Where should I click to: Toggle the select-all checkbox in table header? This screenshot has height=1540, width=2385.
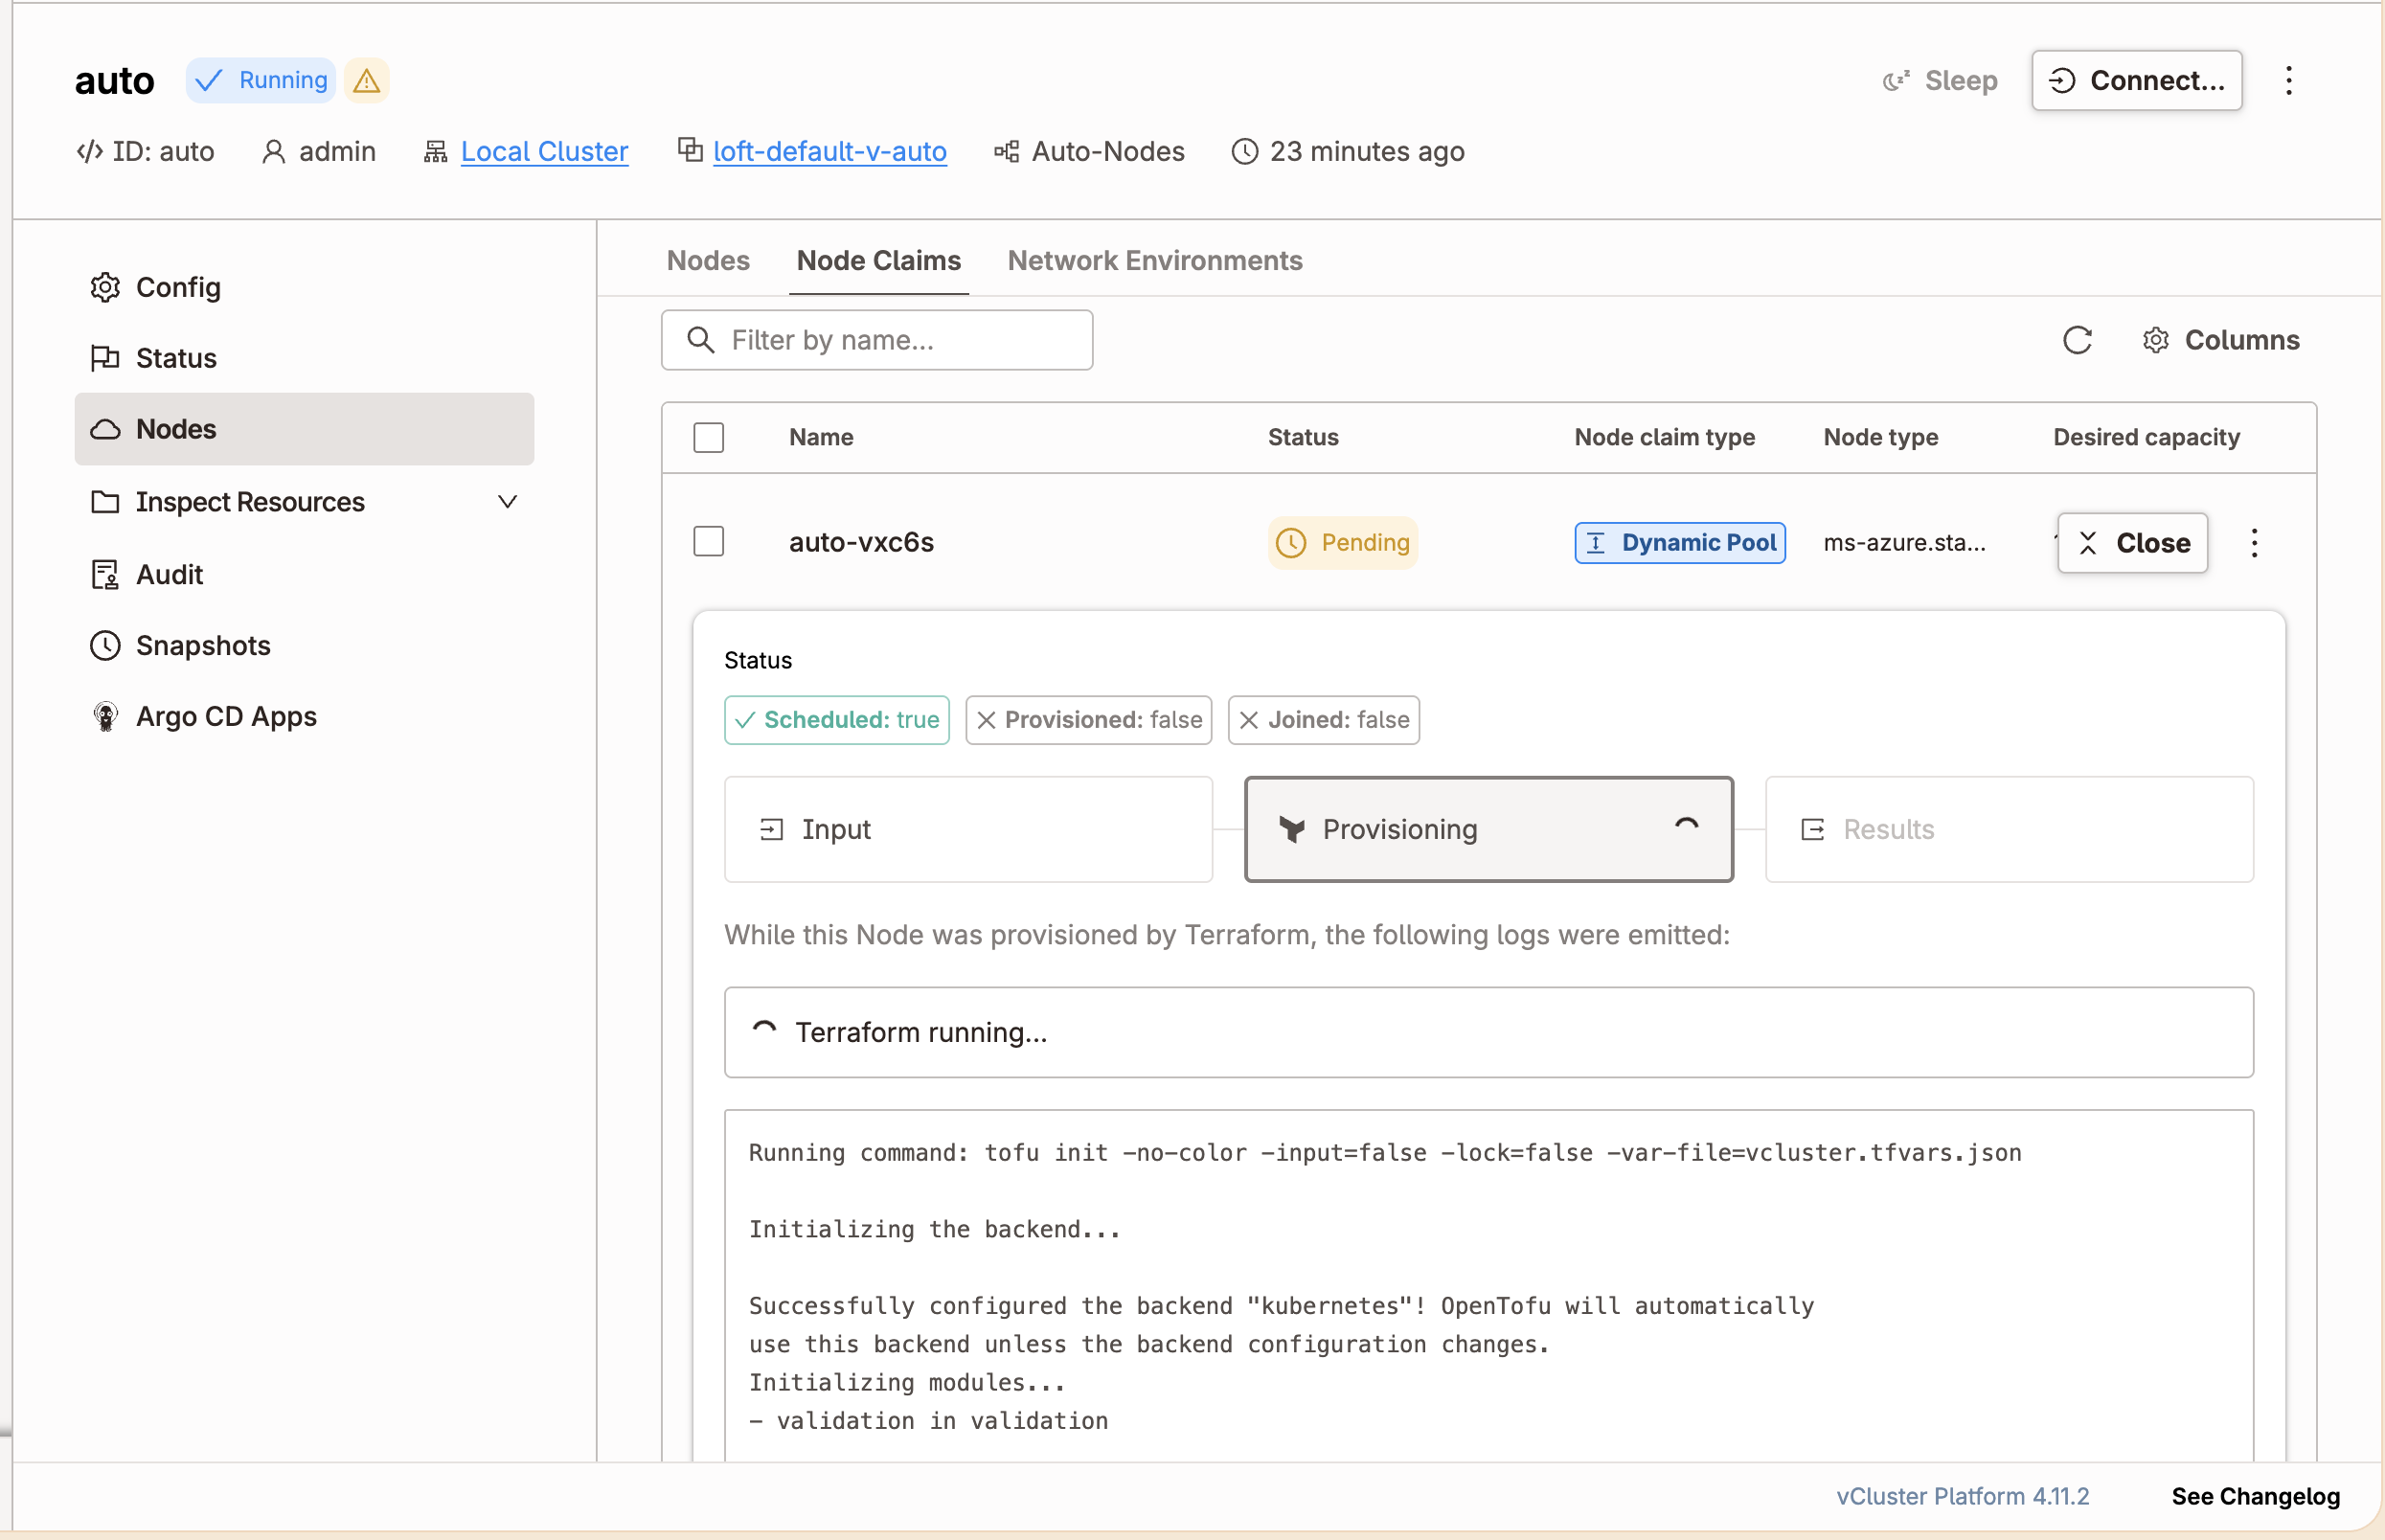pyautogui.click(x=709, y=438)
